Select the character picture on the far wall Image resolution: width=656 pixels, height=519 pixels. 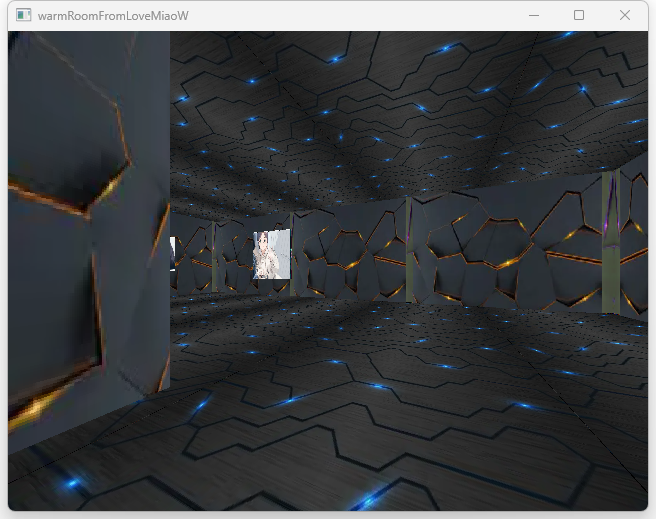click(272, 254)
